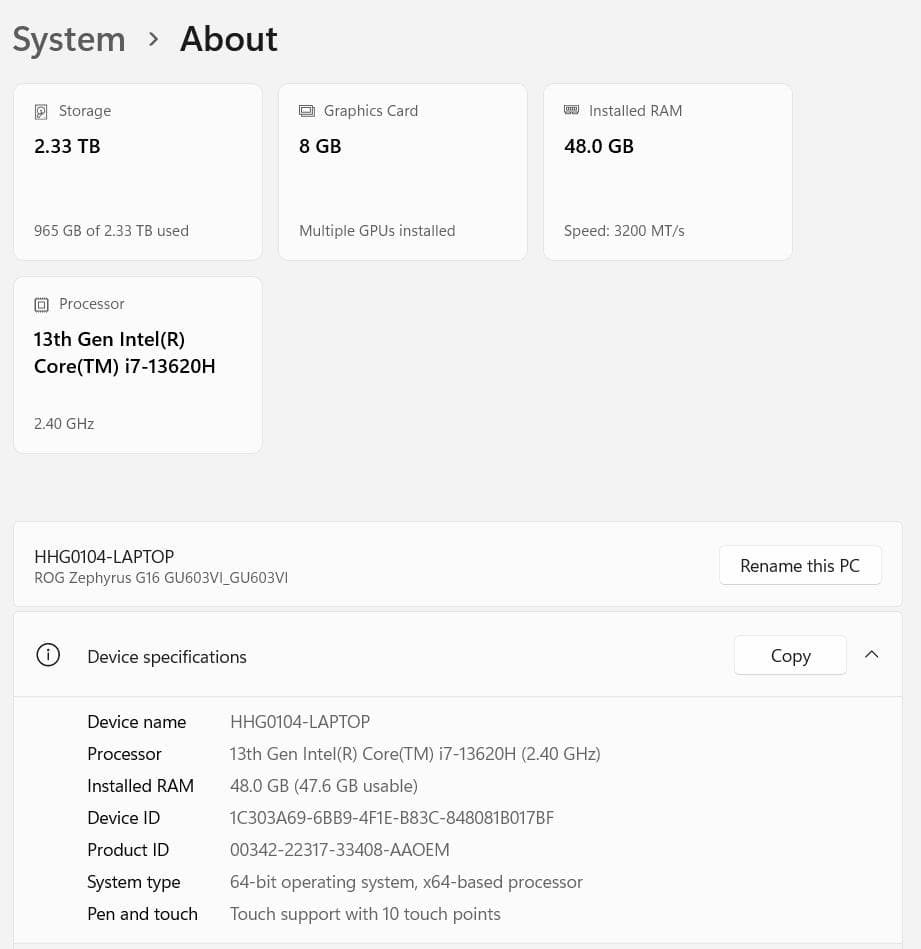Click the icon on the Storage card
921x949 pixels.
(x=41, y=111)
